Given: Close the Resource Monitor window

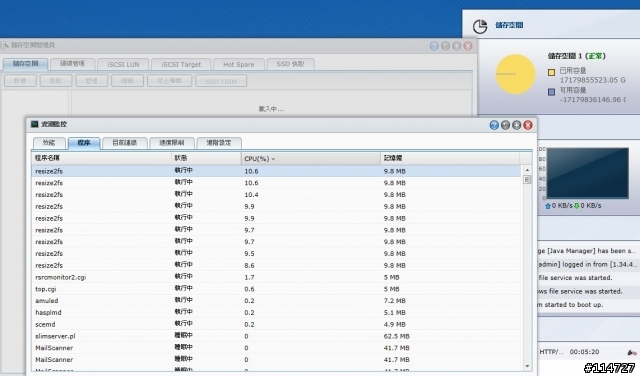Looking at the screenshot, I should (528, 125).
